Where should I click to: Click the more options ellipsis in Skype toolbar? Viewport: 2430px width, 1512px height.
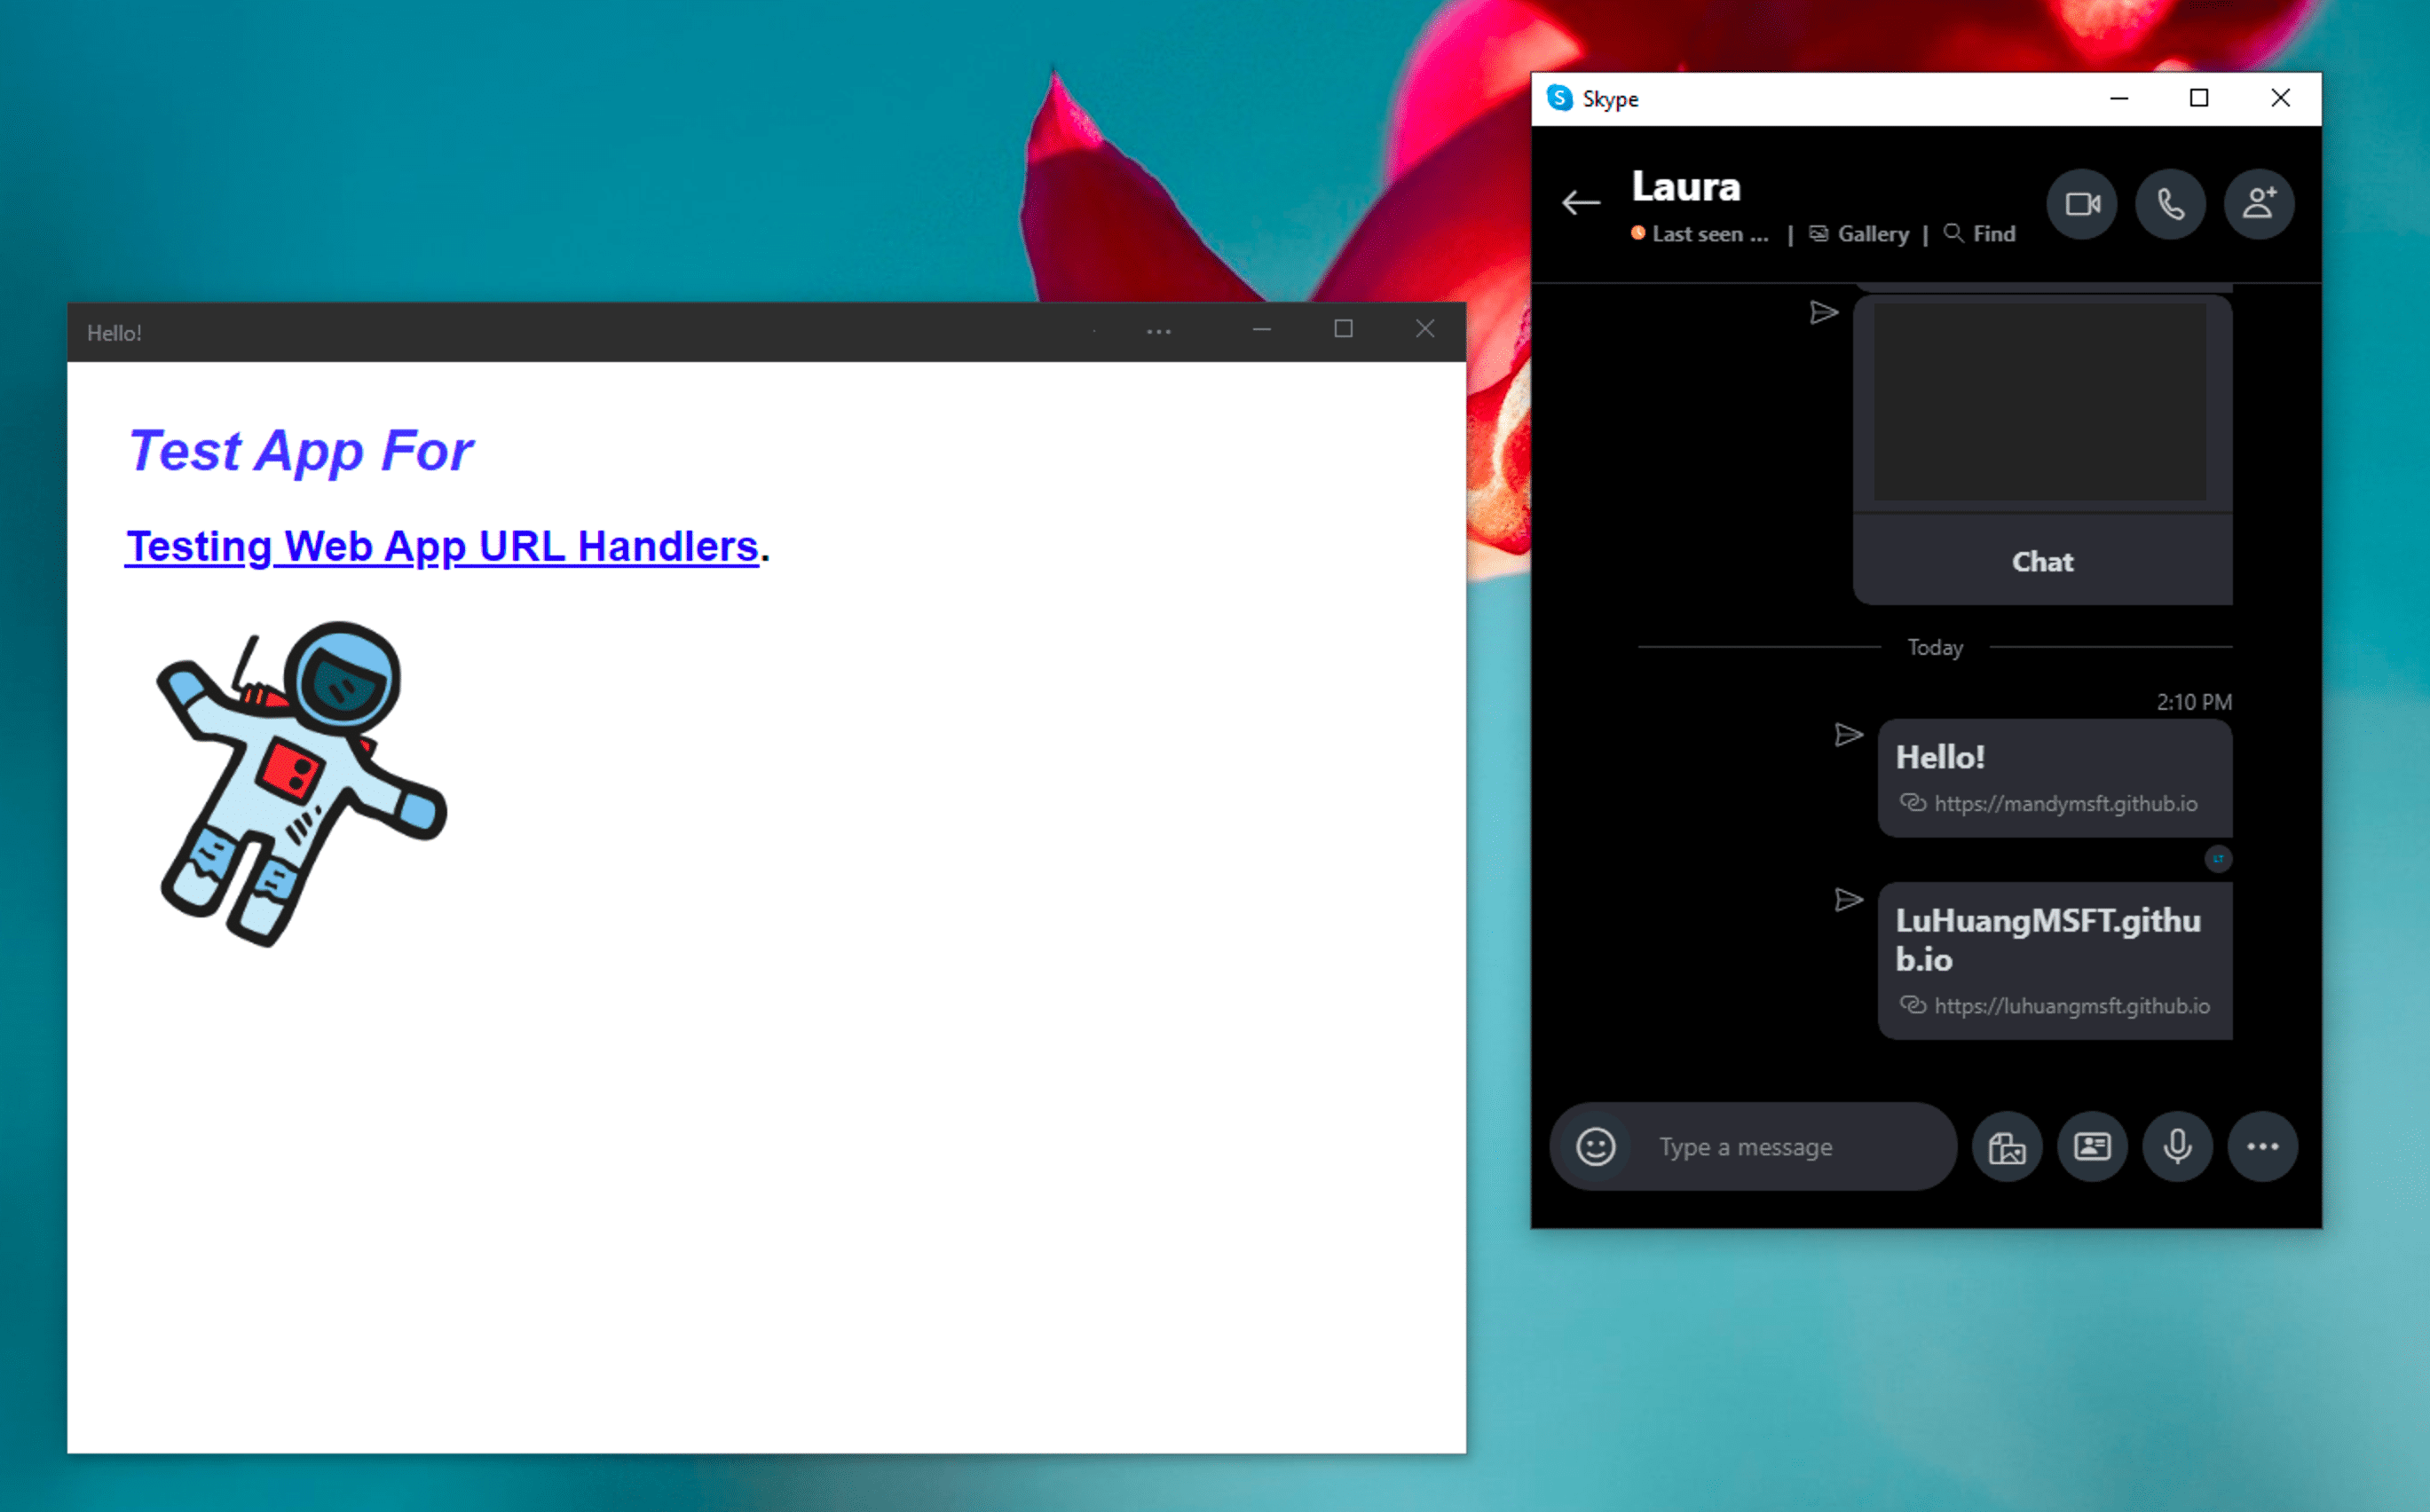pyautogui.click(x=2261, y=1145)
